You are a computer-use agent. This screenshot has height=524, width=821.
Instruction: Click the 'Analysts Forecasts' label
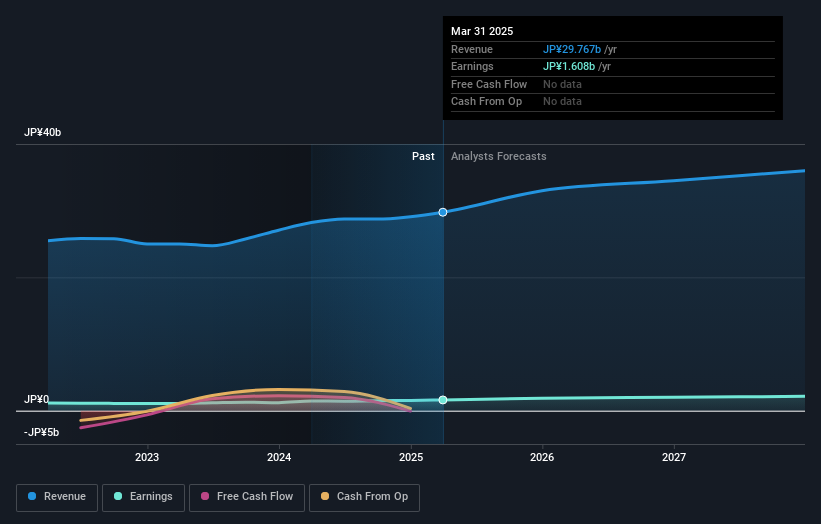pyautogui.click(x=498, y=157)
